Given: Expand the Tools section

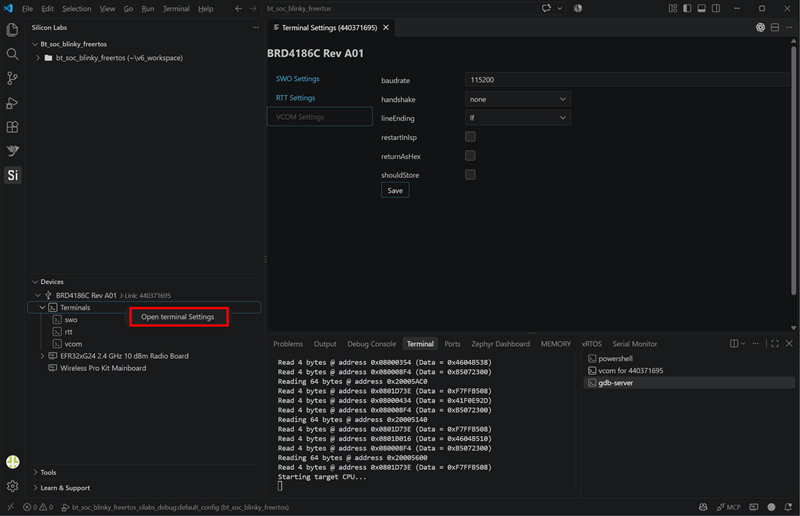Looking at the screenshot, I should coord(35,472).
